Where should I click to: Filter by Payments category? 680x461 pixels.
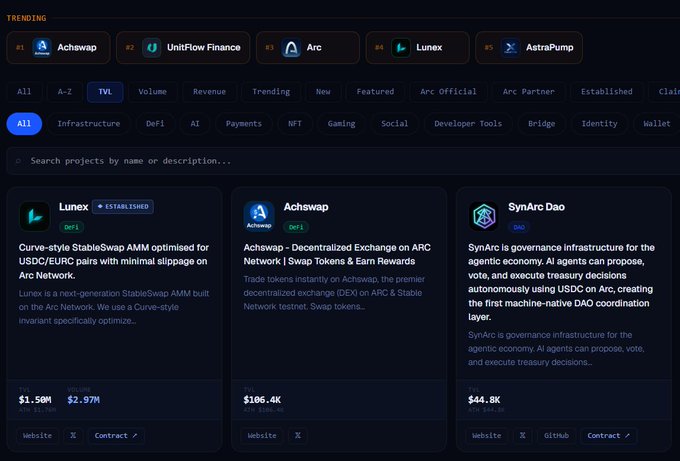(244, 124)
